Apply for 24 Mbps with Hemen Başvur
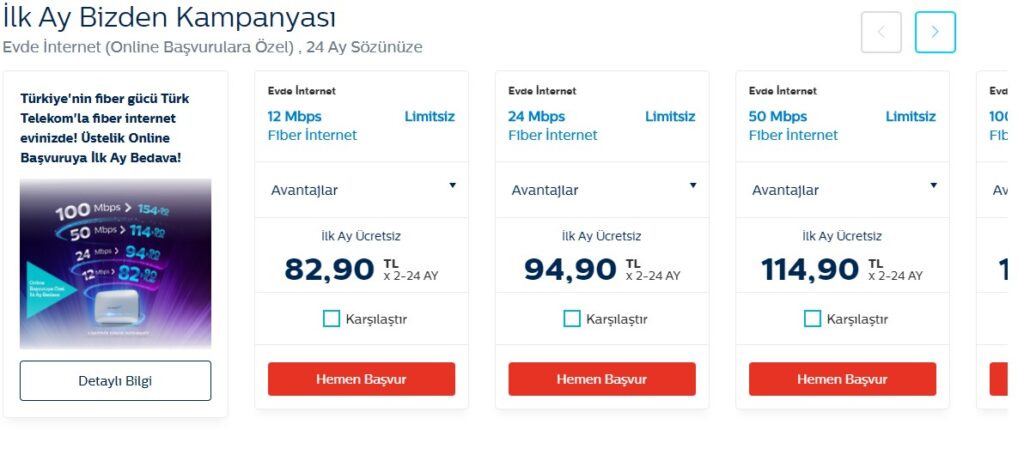 click(602, 379)
